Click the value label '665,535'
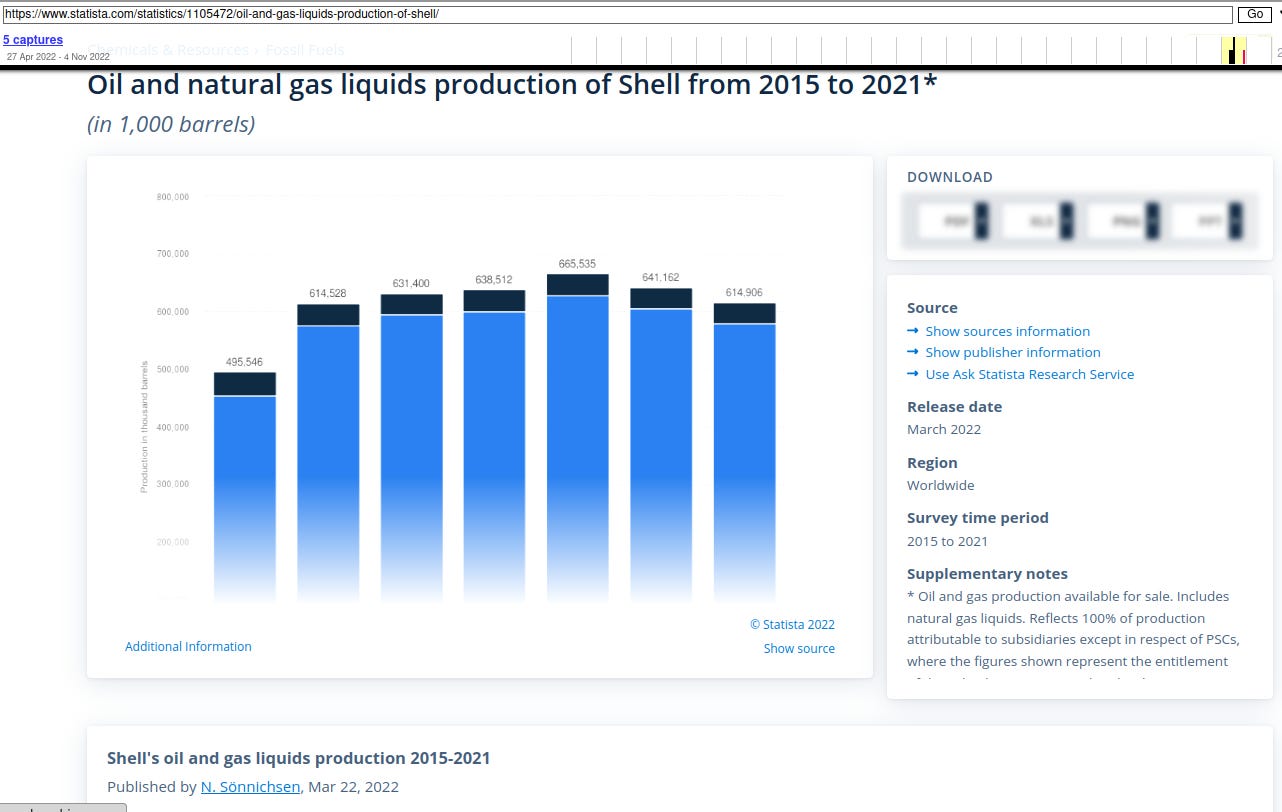 coord(577,264)
